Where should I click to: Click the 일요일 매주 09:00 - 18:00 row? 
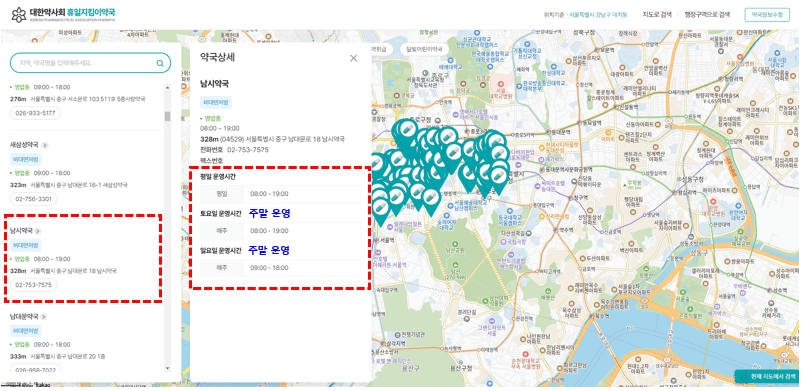point(281,267)
